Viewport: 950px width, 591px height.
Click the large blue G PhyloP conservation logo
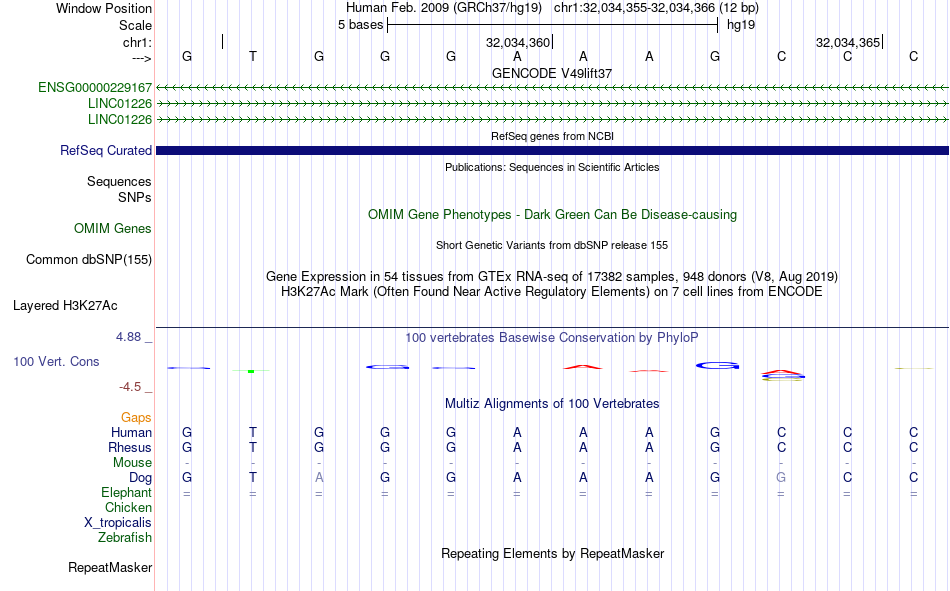pos(717,366)
